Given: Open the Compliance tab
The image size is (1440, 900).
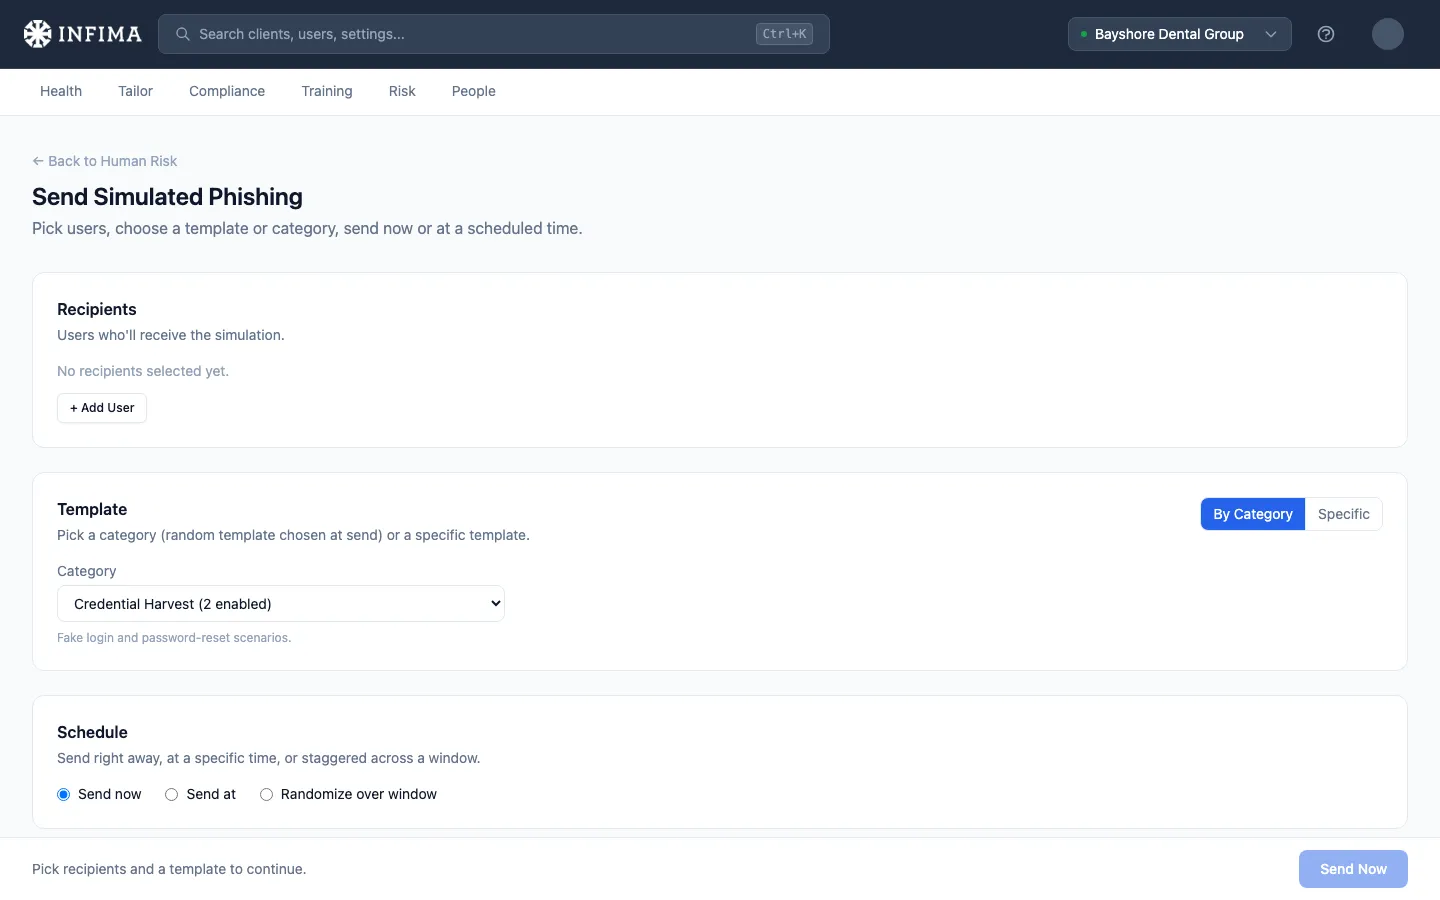Looking at the screenshot, I should [227, 91].
